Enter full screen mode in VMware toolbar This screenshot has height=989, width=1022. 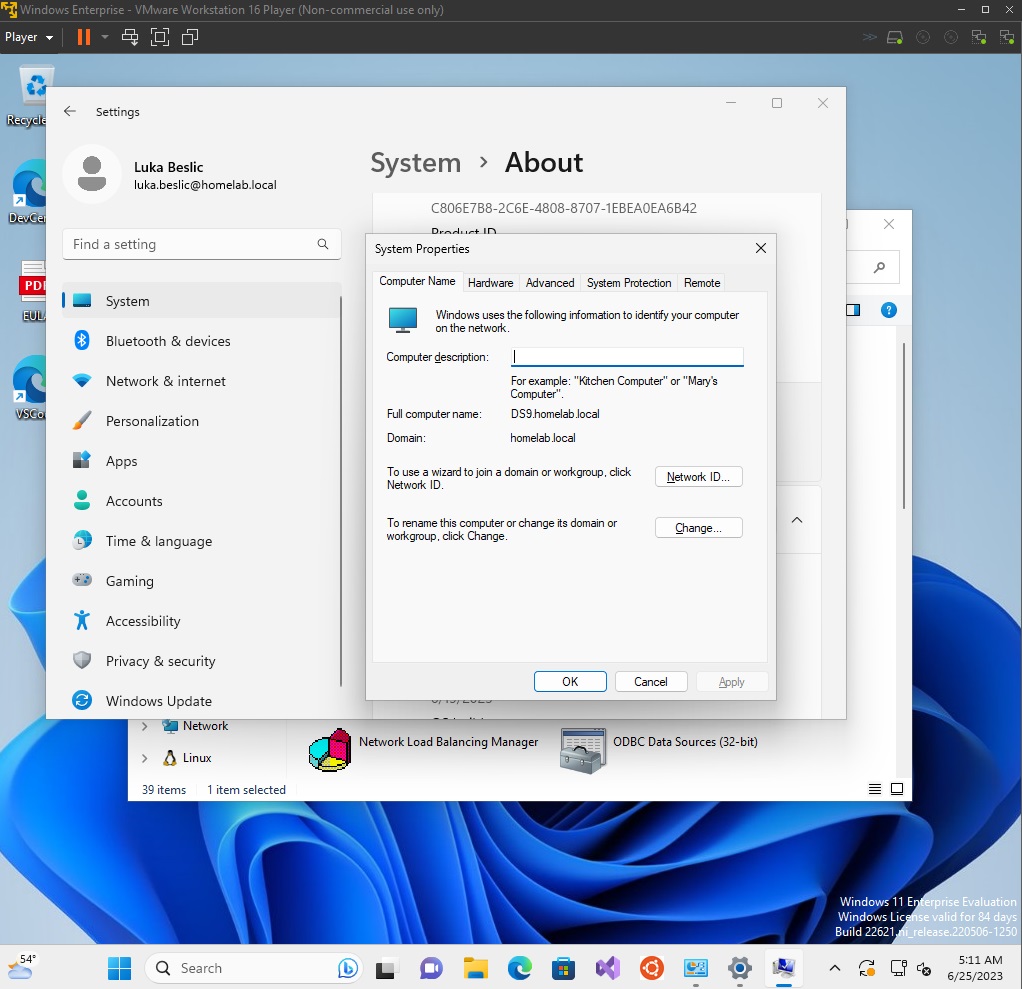point(160,37)
